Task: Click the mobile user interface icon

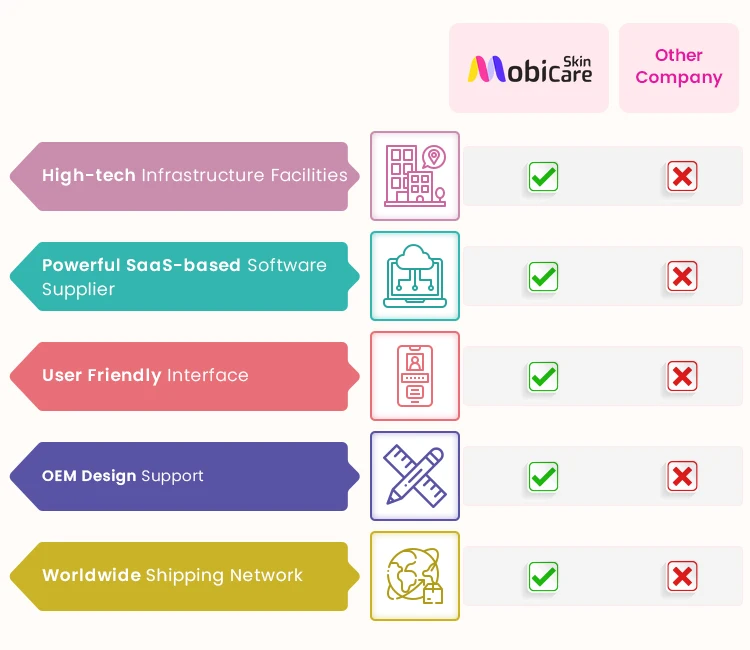Action: (415, 376)
